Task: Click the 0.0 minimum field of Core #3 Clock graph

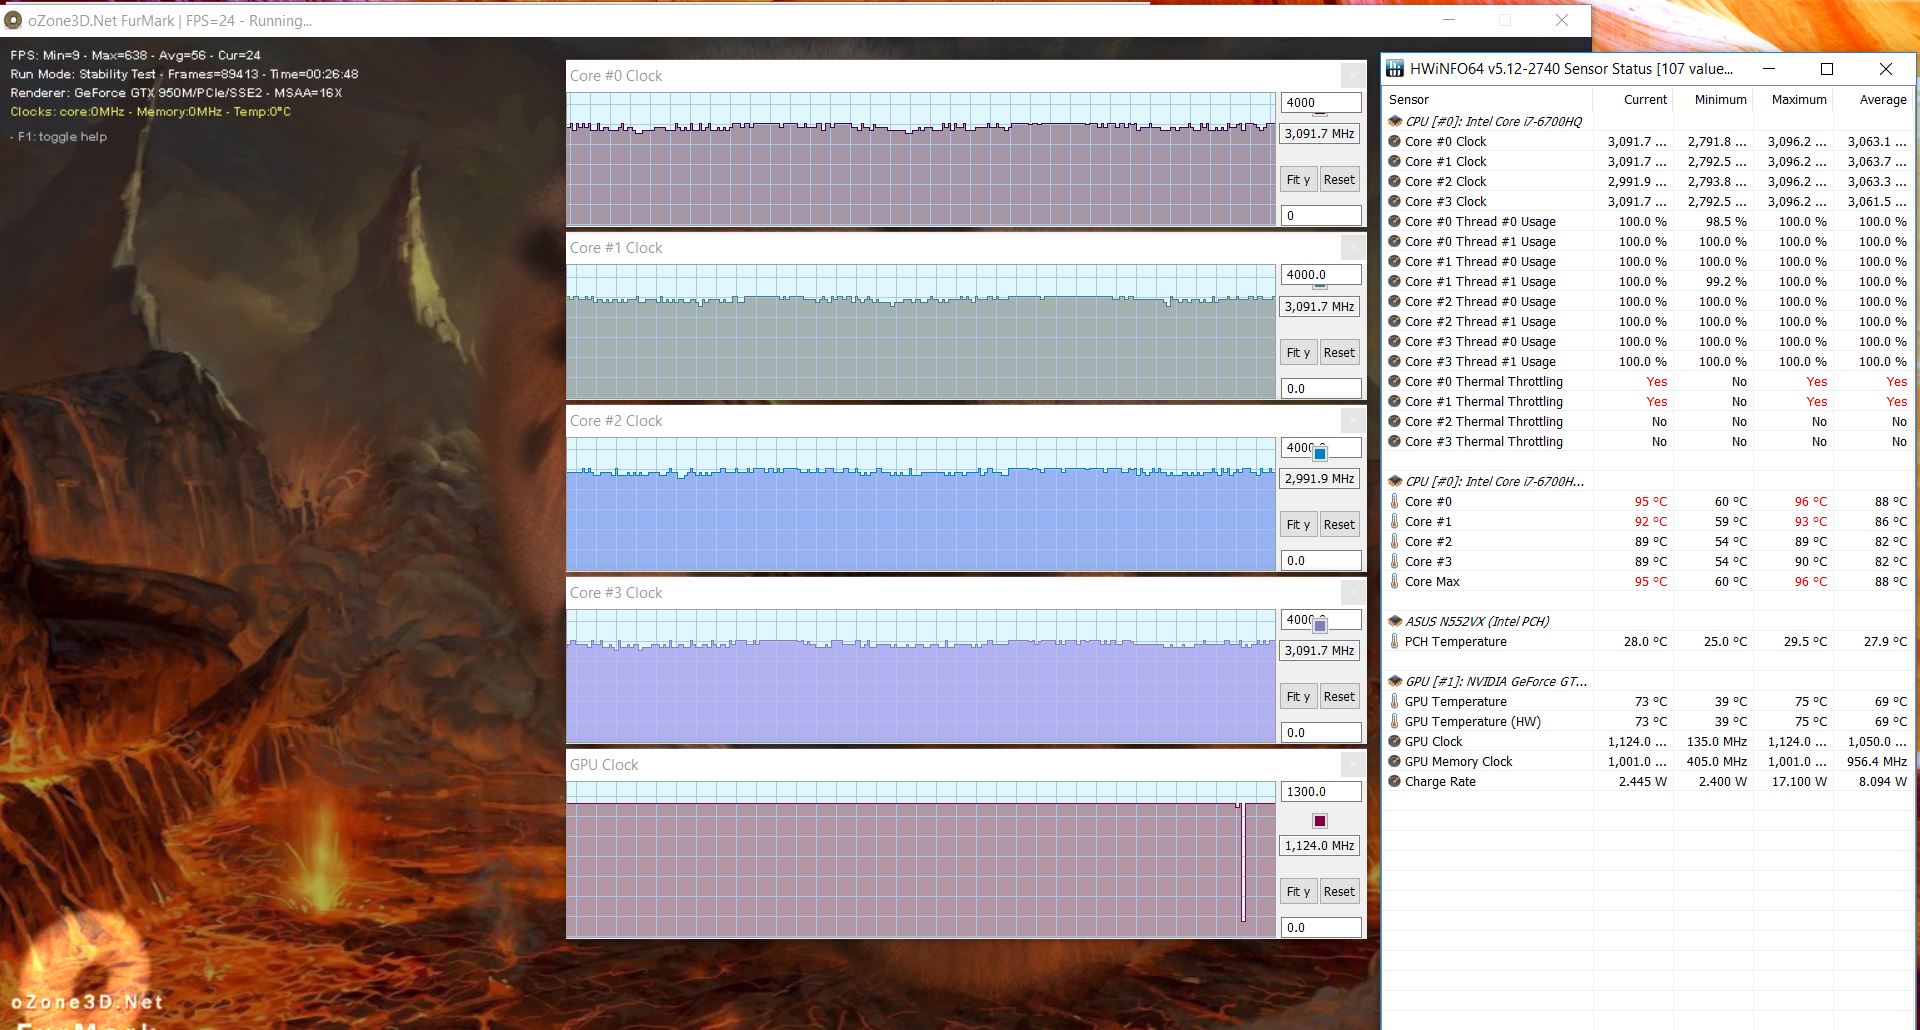Action: coord(1321,733)
